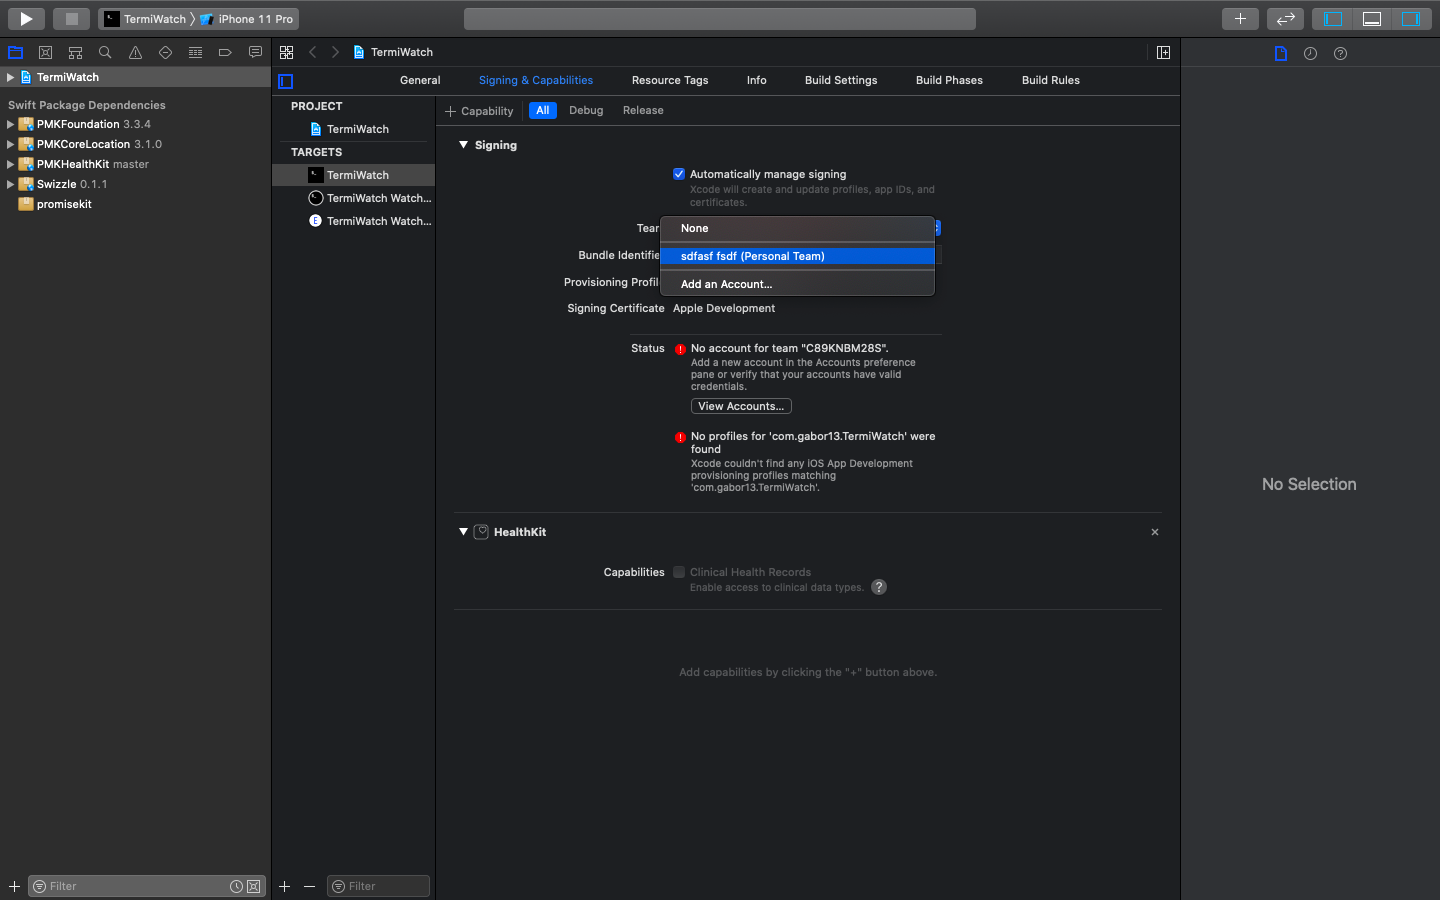Go back in editor history
The height and width of the screenshot is (900, 1440).
(x=313, y=52)
